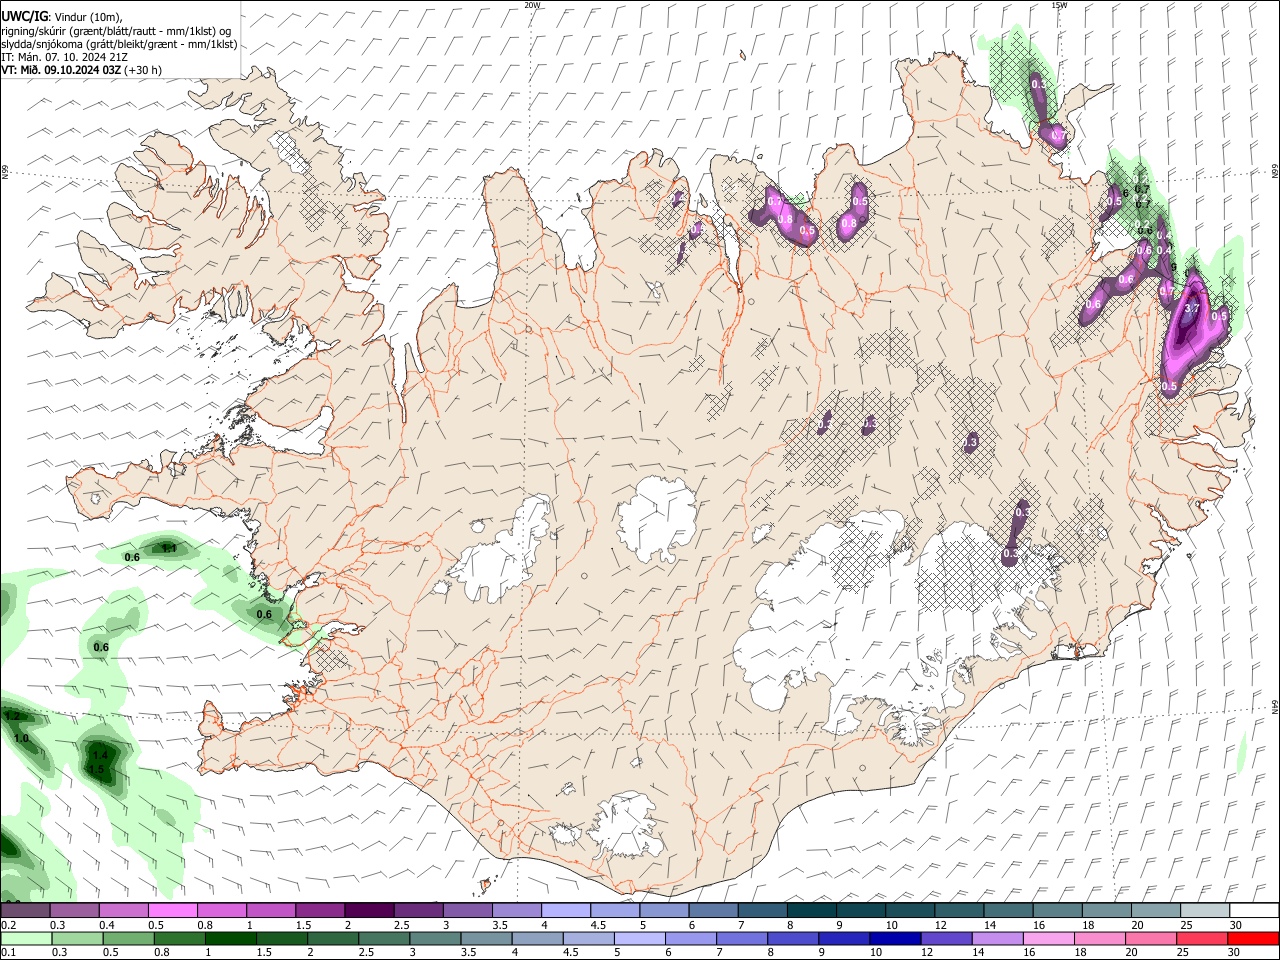Pick the dark teal snow swatch between 8 and 9
The image size is (1280, 960).
[812, 911]
